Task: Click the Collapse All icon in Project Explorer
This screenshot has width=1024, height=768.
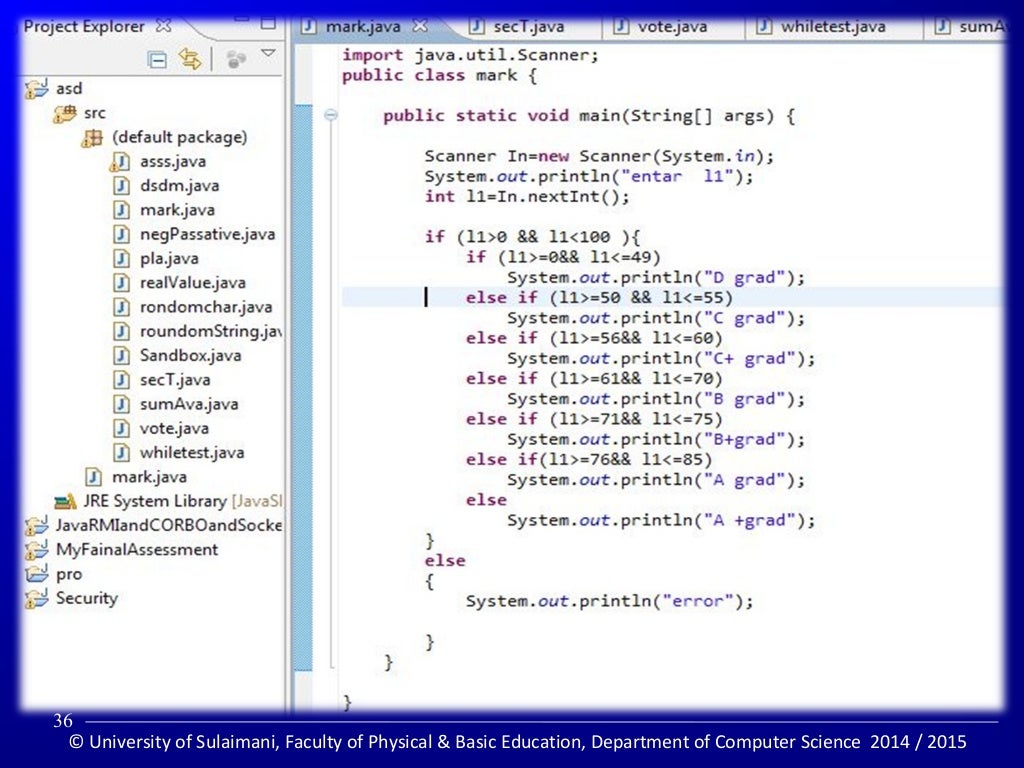Action: 157,59
